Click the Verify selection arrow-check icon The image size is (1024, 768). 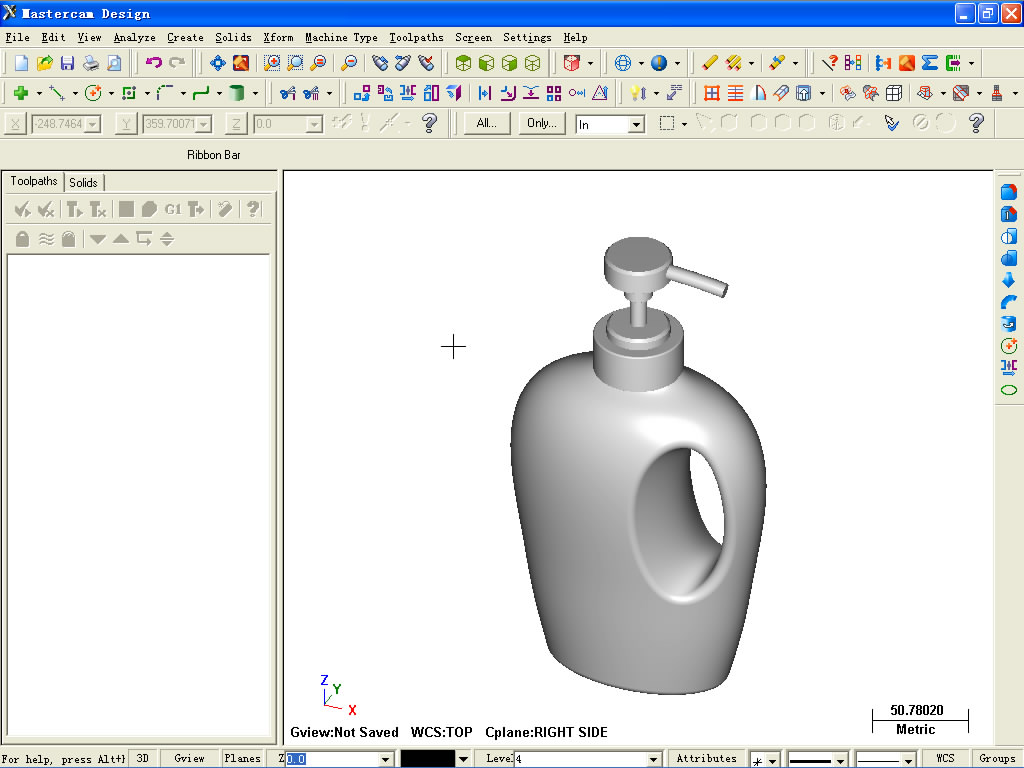[x=891, y=123]
